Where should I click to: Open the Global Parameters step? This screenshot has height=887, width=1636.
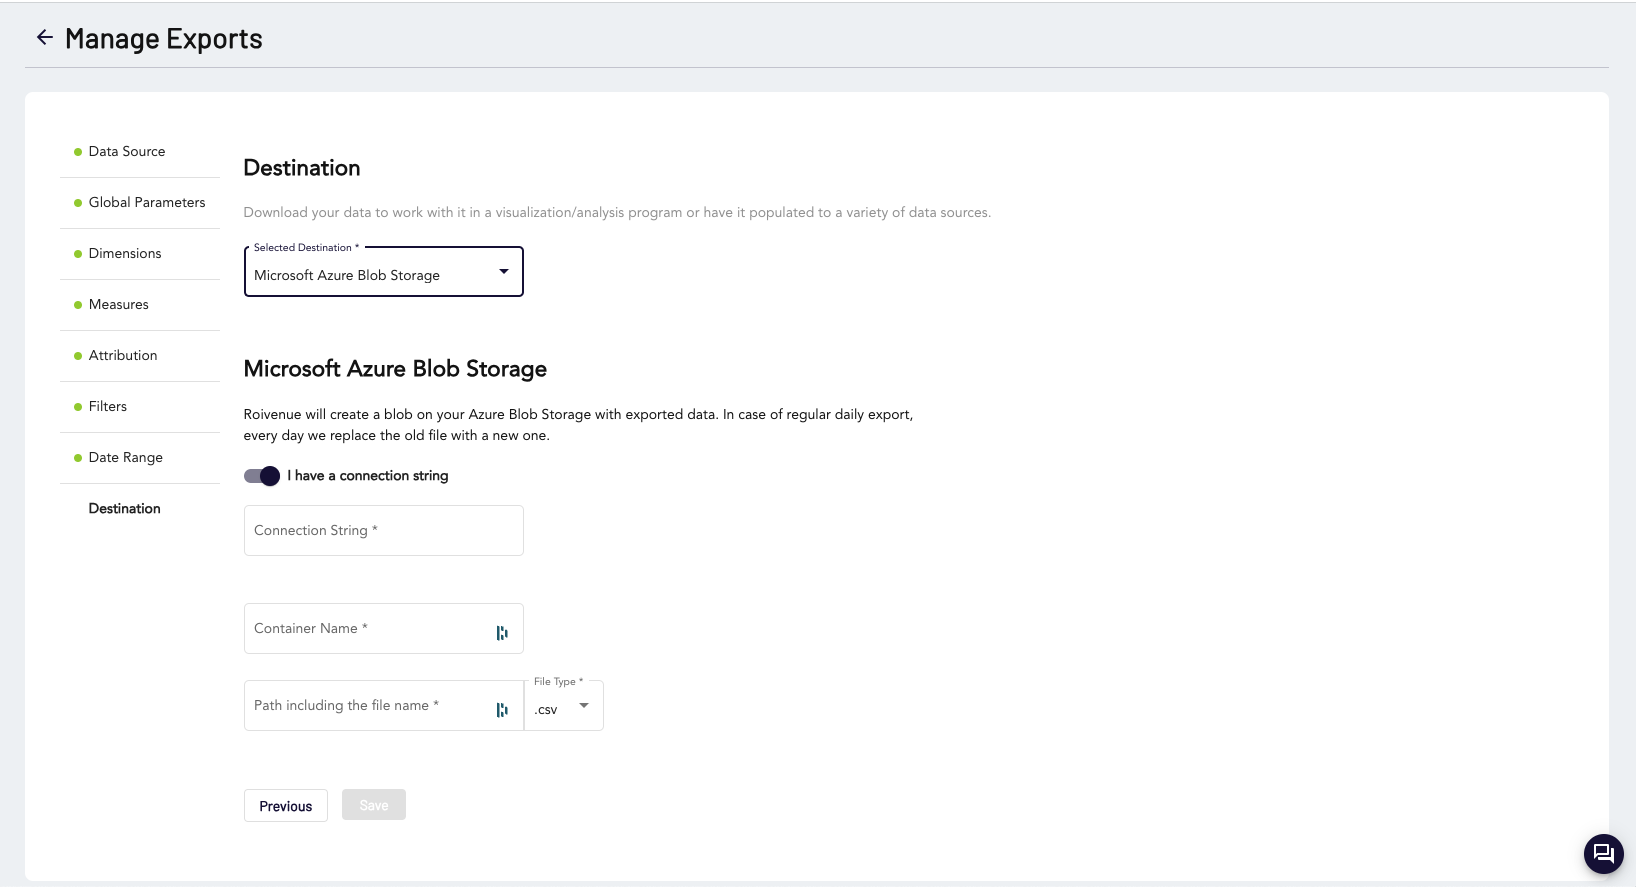147,203
